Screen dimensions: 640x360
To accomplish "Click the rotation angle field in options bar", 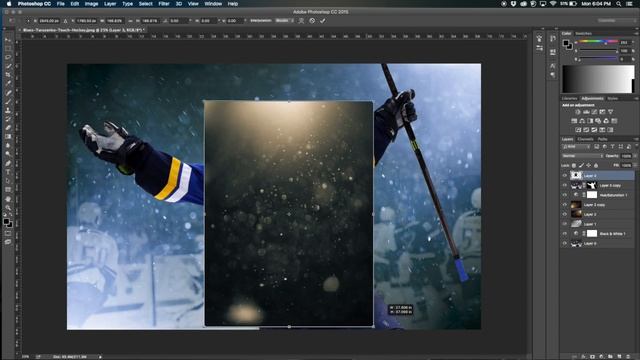I will tap(179, 20).
